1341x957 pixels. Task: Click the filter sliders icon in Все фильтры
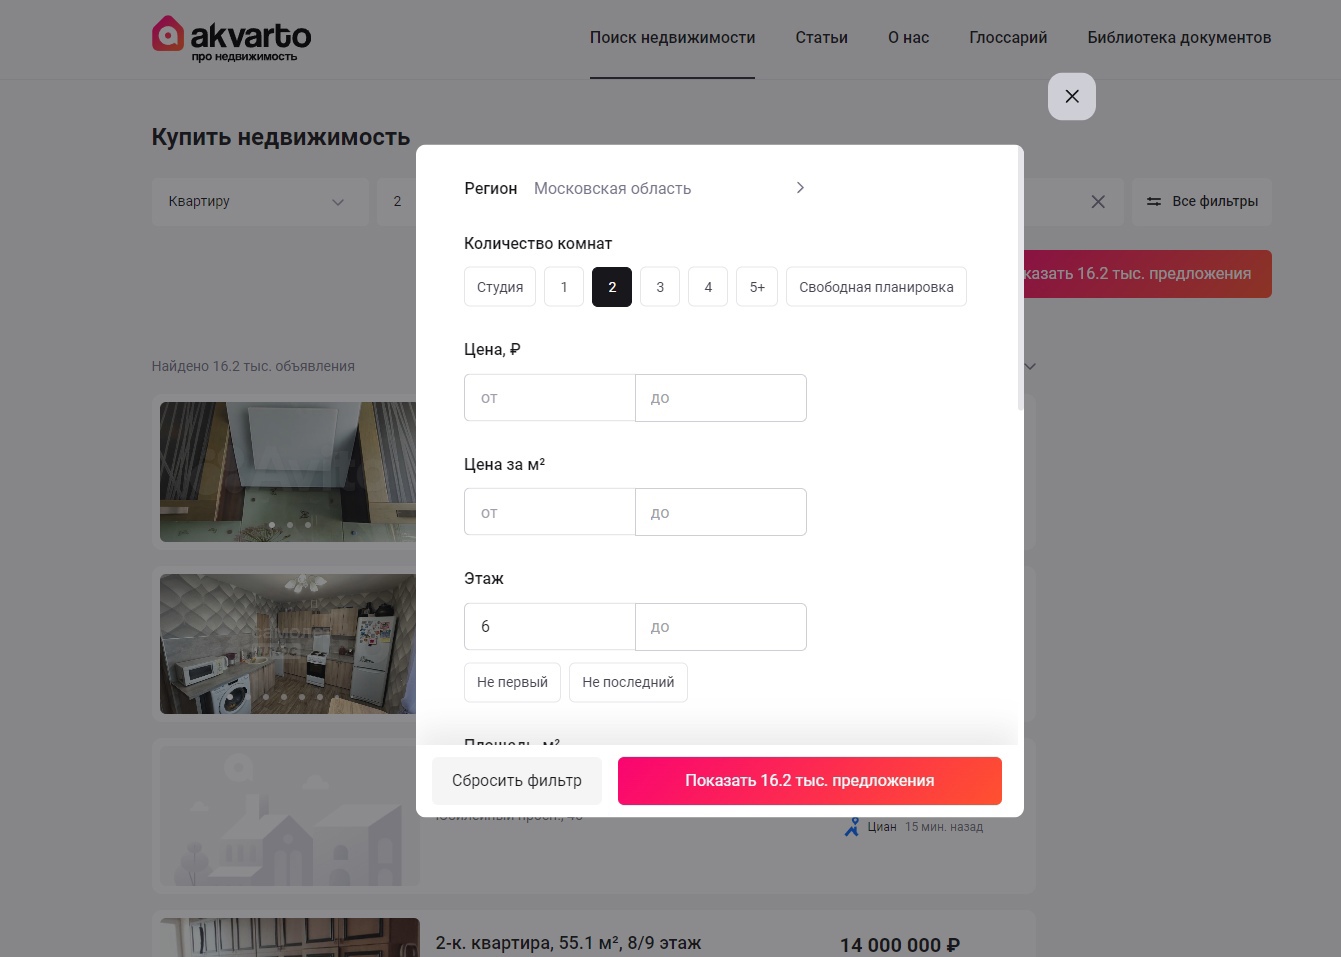pos(1154,201)
